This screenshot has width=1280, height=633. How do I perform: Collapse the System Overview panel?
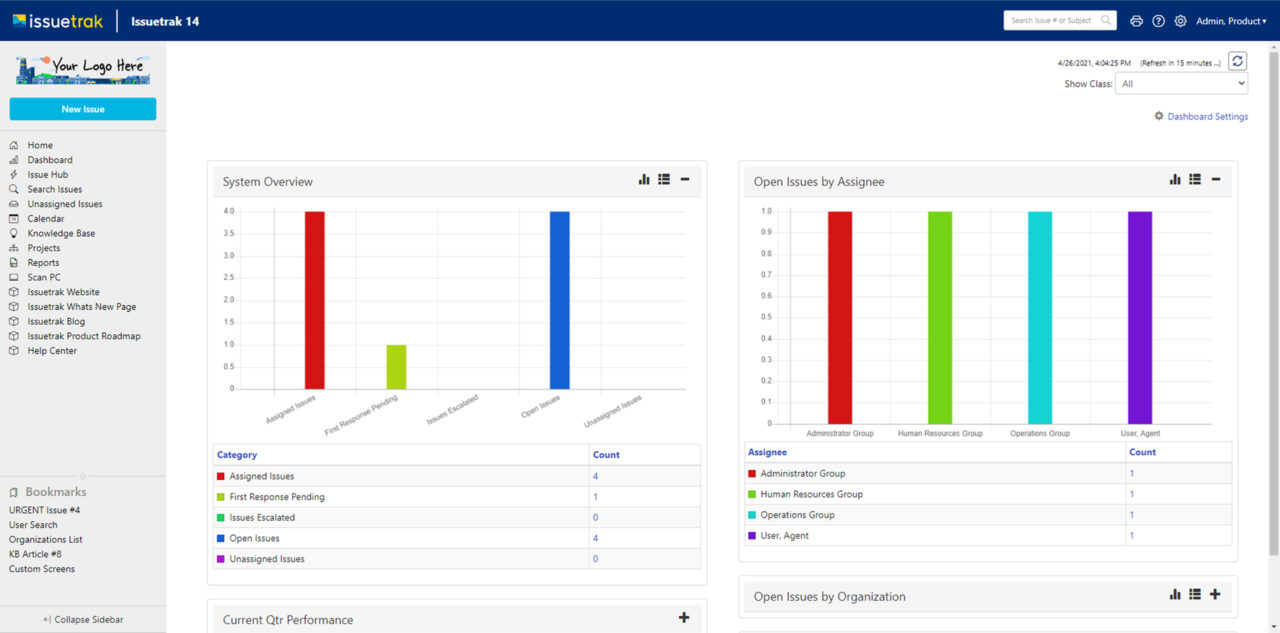684,179
